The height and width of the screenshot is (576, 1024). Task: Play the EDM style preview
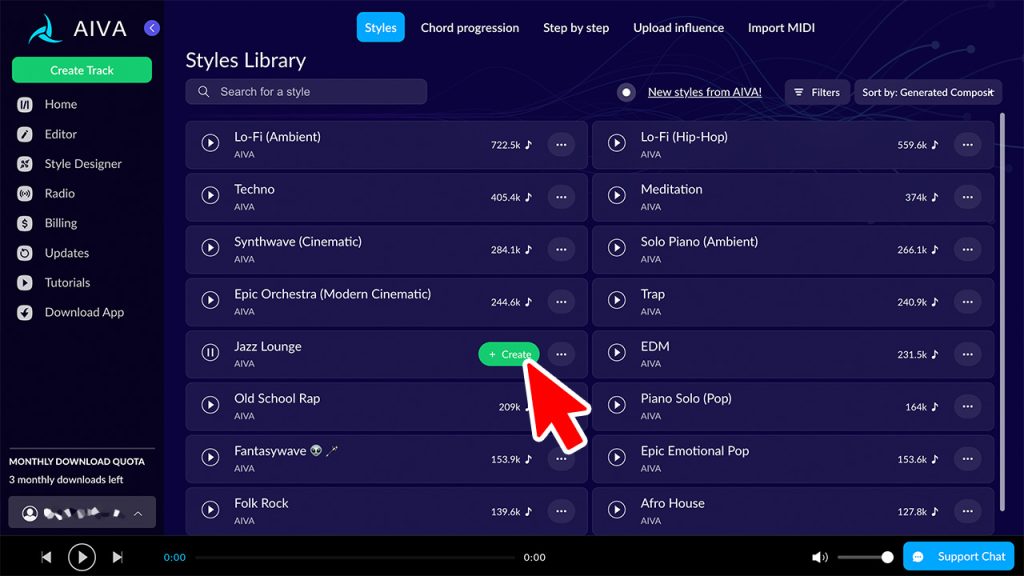click(x=616, y=353)
